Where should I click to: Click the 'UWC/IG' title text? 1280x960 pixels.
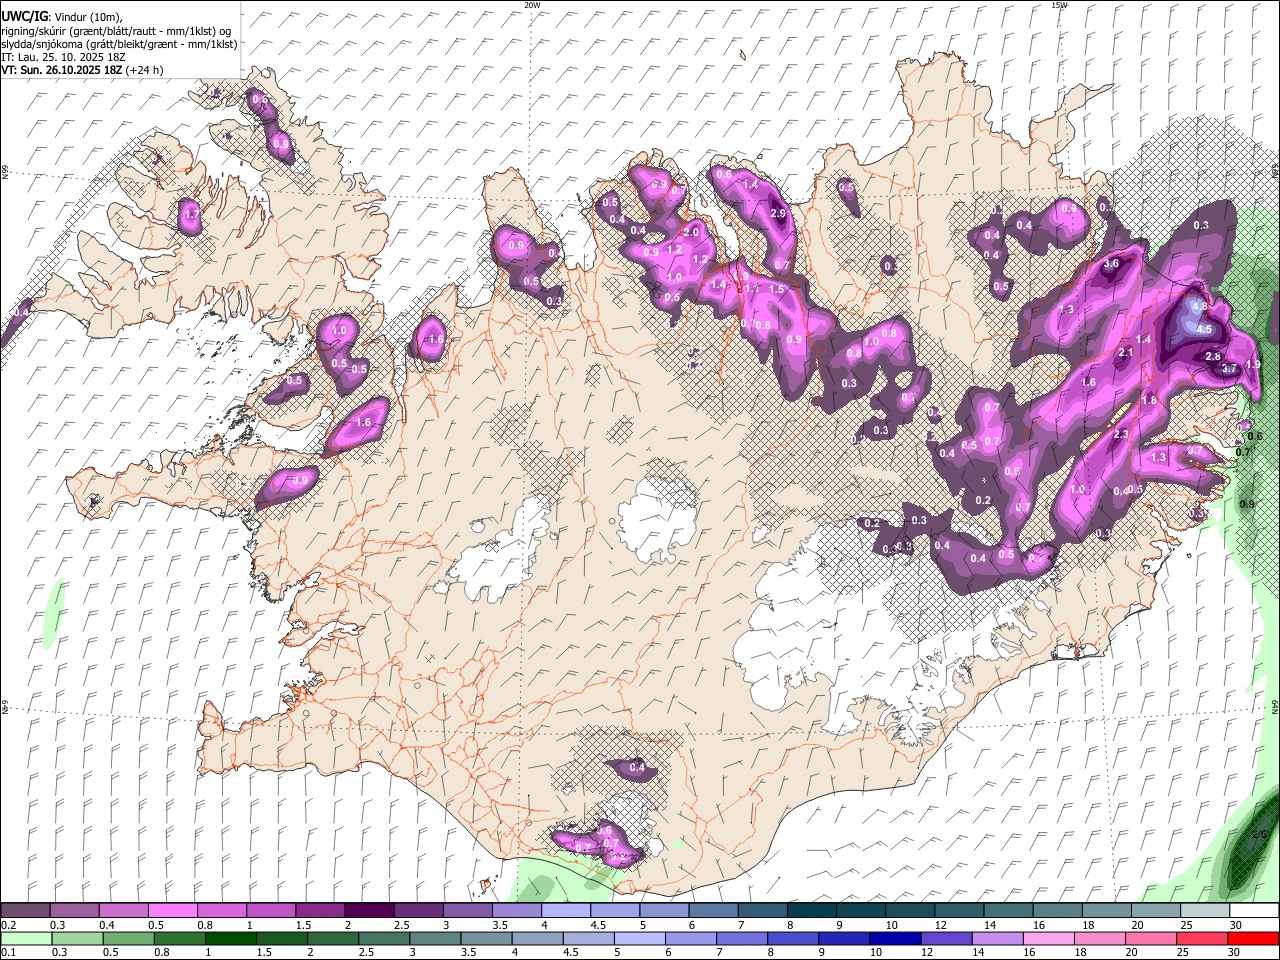[x=24, y=17]
